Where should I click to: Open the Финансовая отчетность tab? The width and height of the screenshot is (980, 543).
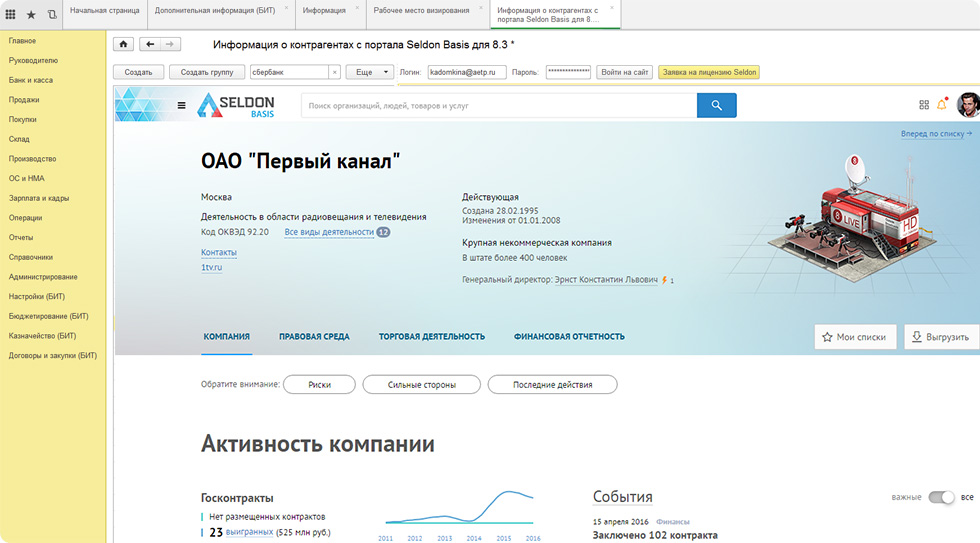569,337
